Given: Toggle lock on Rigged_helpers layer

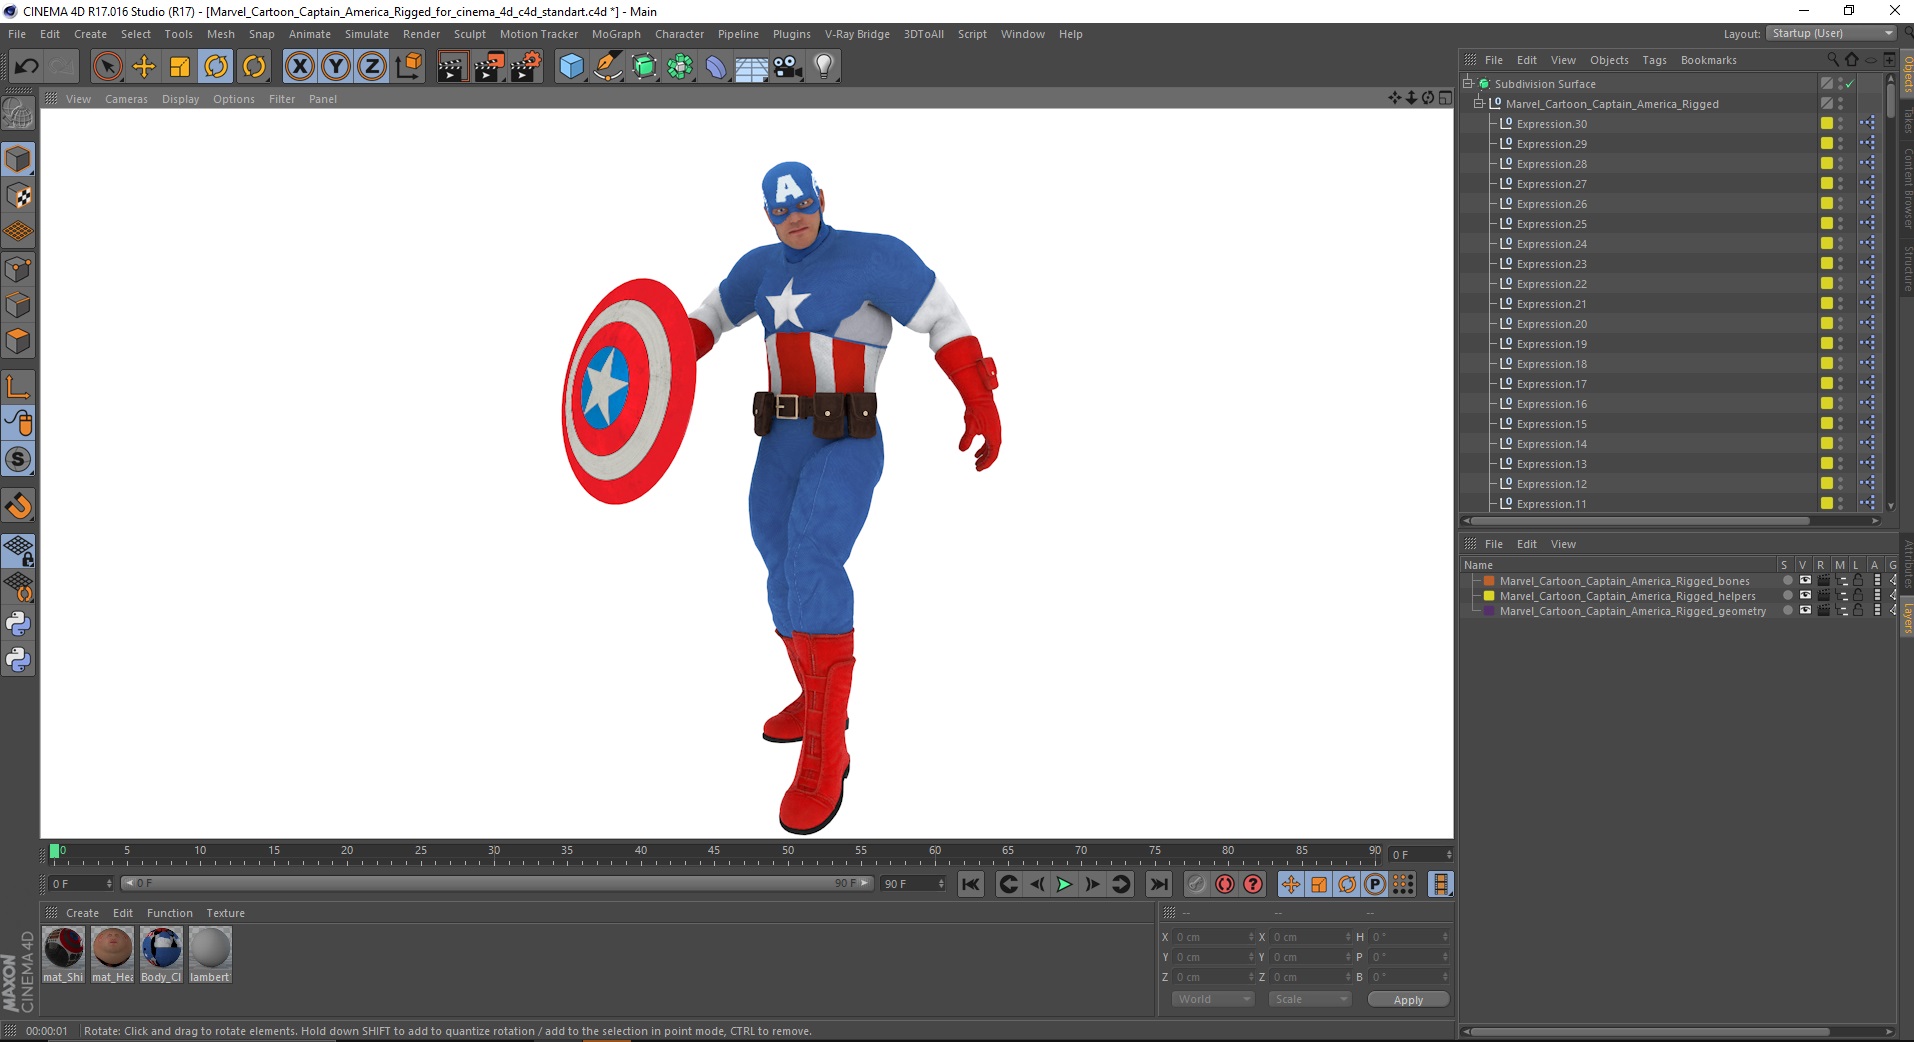Looking at the screenshot, I should click(x=1858, y=596).
